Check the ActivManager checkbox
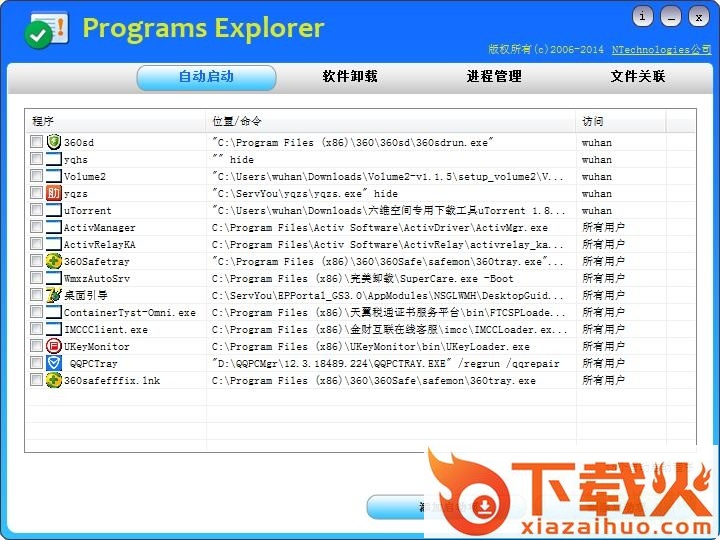The width and height of the screenshot is (720, 540). (36, 226)
